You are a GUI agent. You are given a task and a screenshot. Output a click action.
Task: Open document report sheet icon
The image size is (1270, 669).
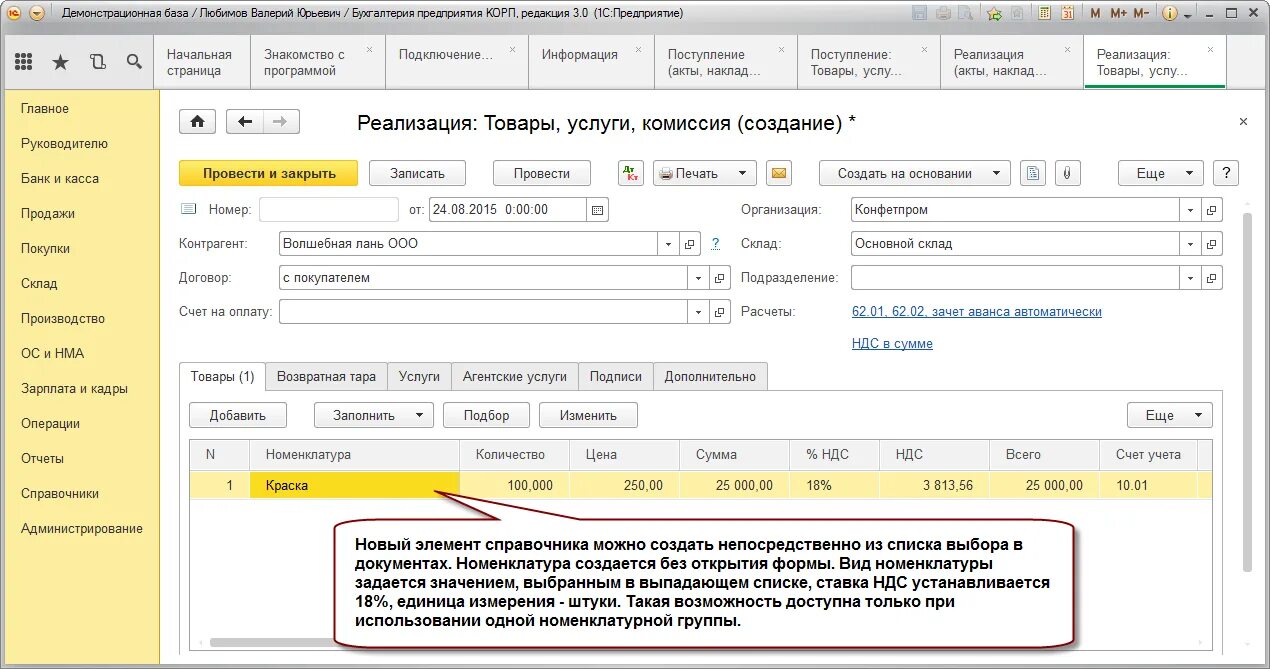pyautogui.click(x=1033, y=173)
